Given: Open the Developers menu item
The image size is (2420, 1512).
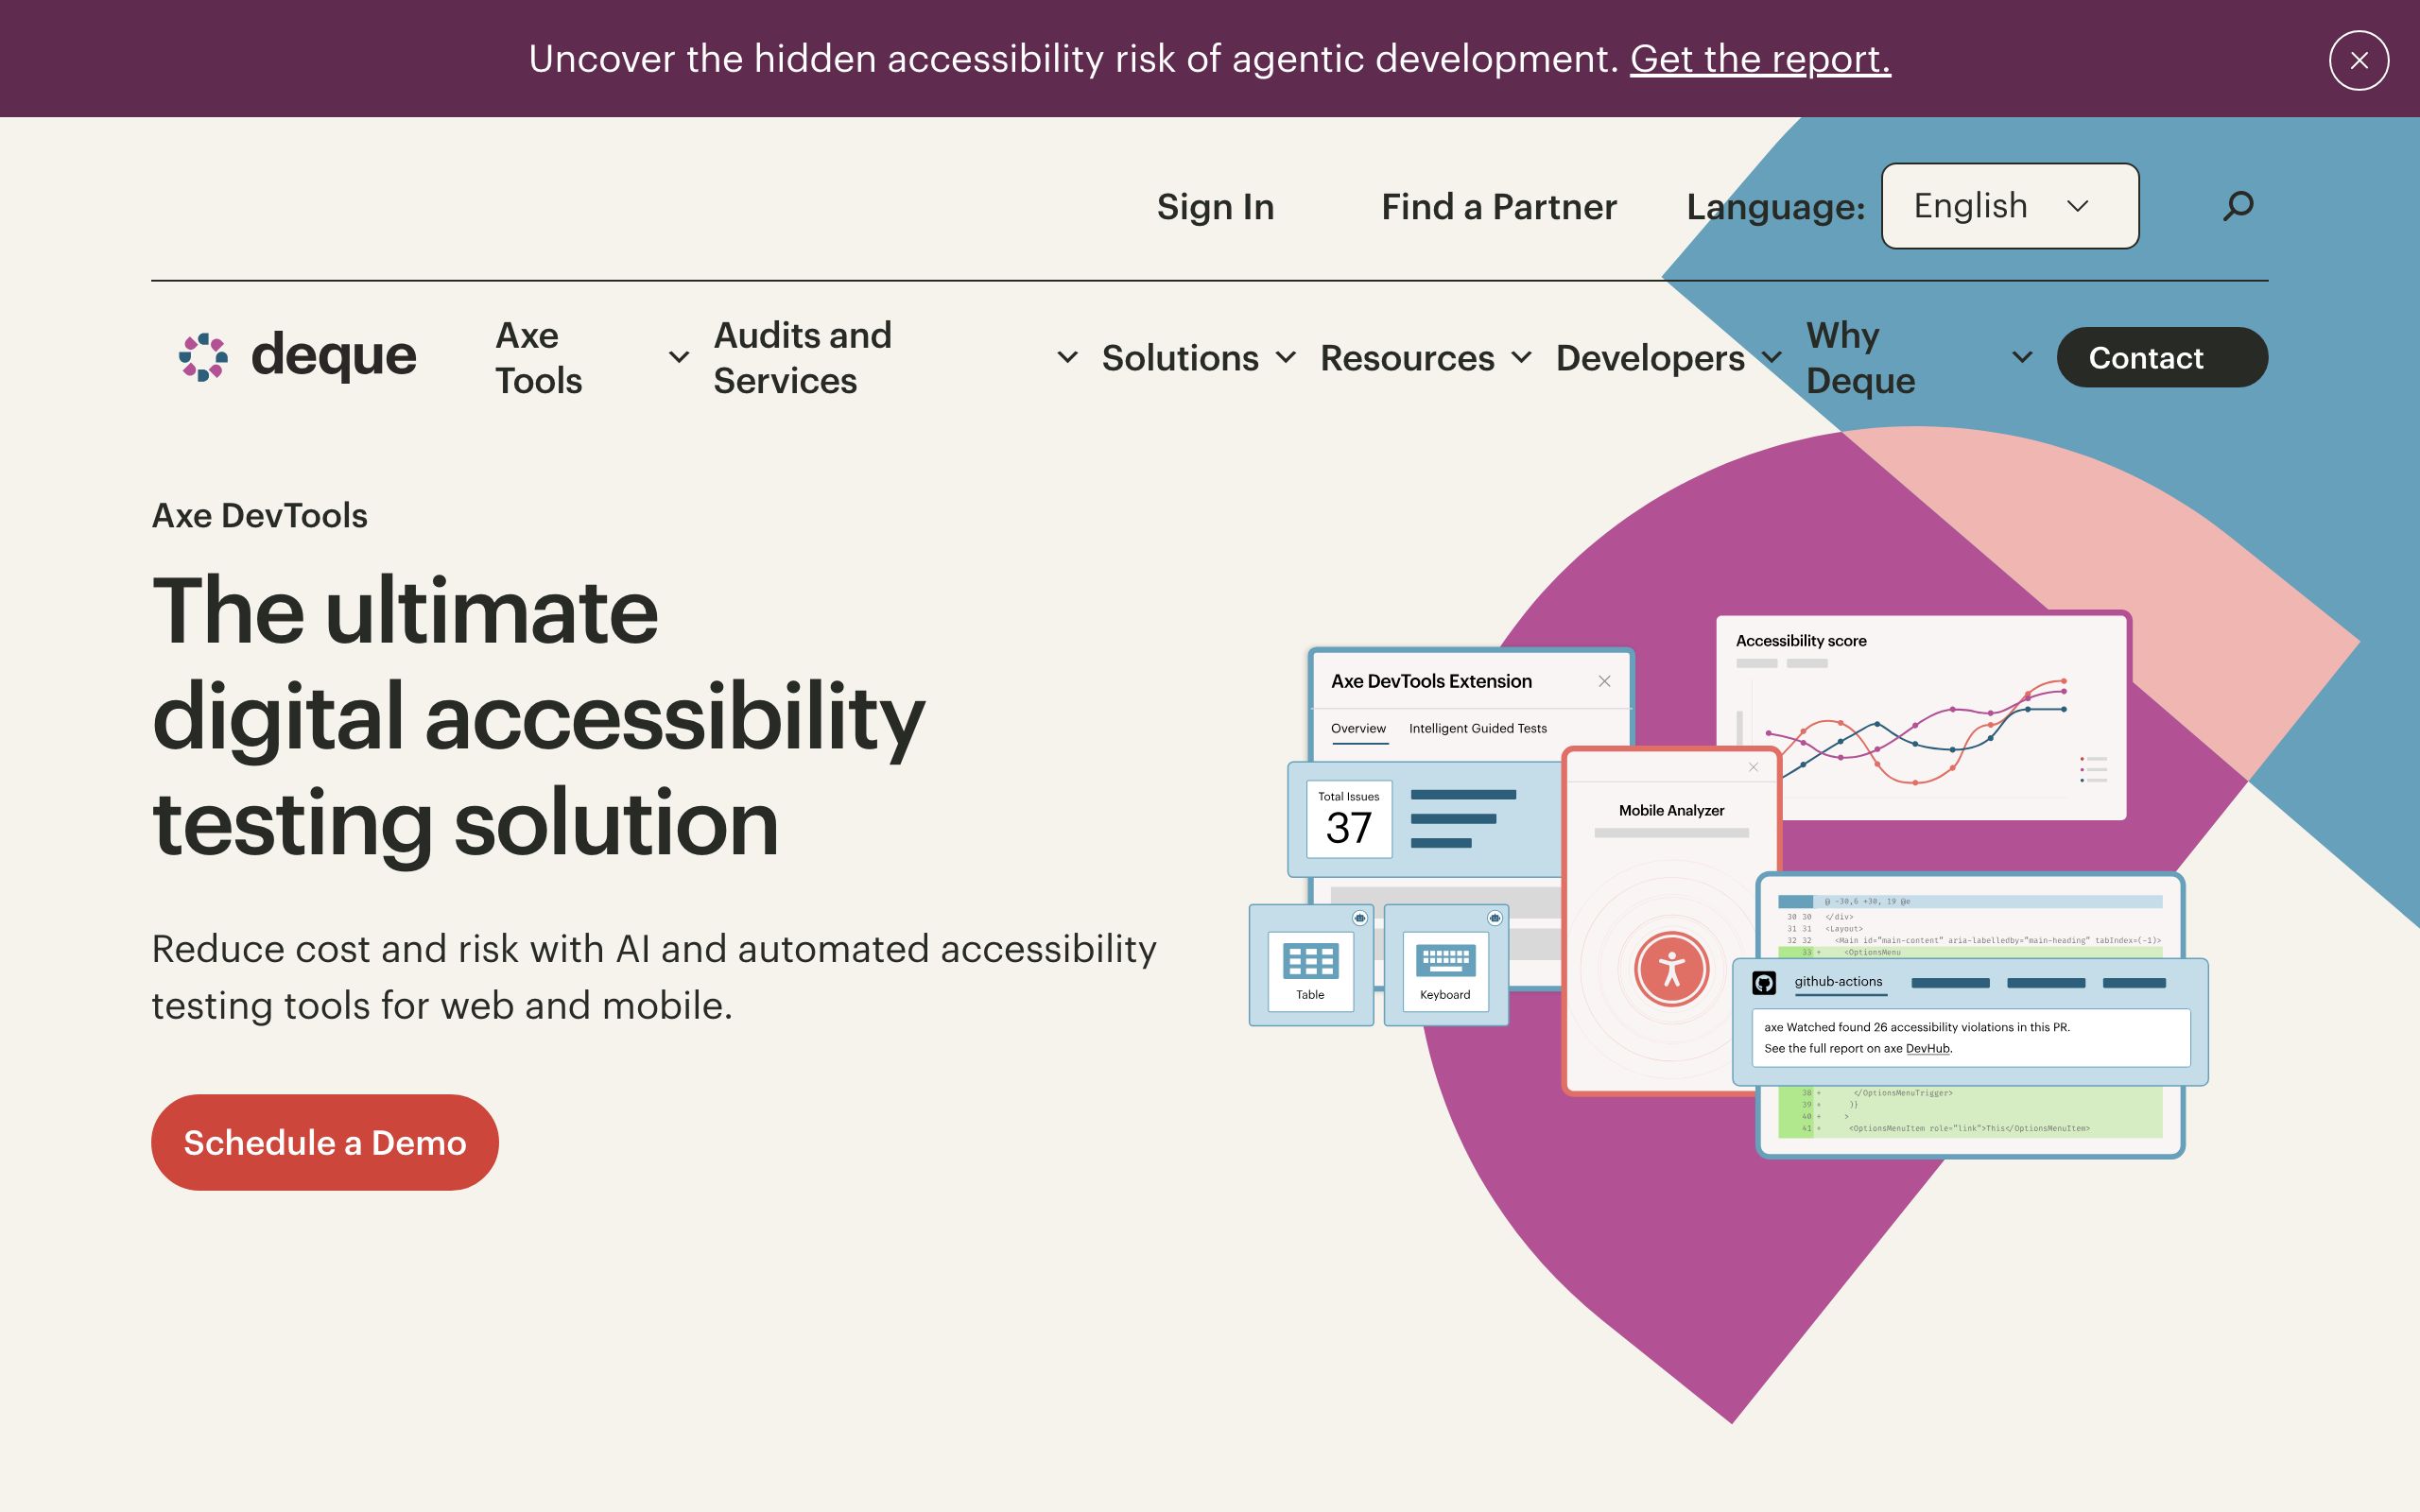Looking at the screenshot, I should 1650,357.
